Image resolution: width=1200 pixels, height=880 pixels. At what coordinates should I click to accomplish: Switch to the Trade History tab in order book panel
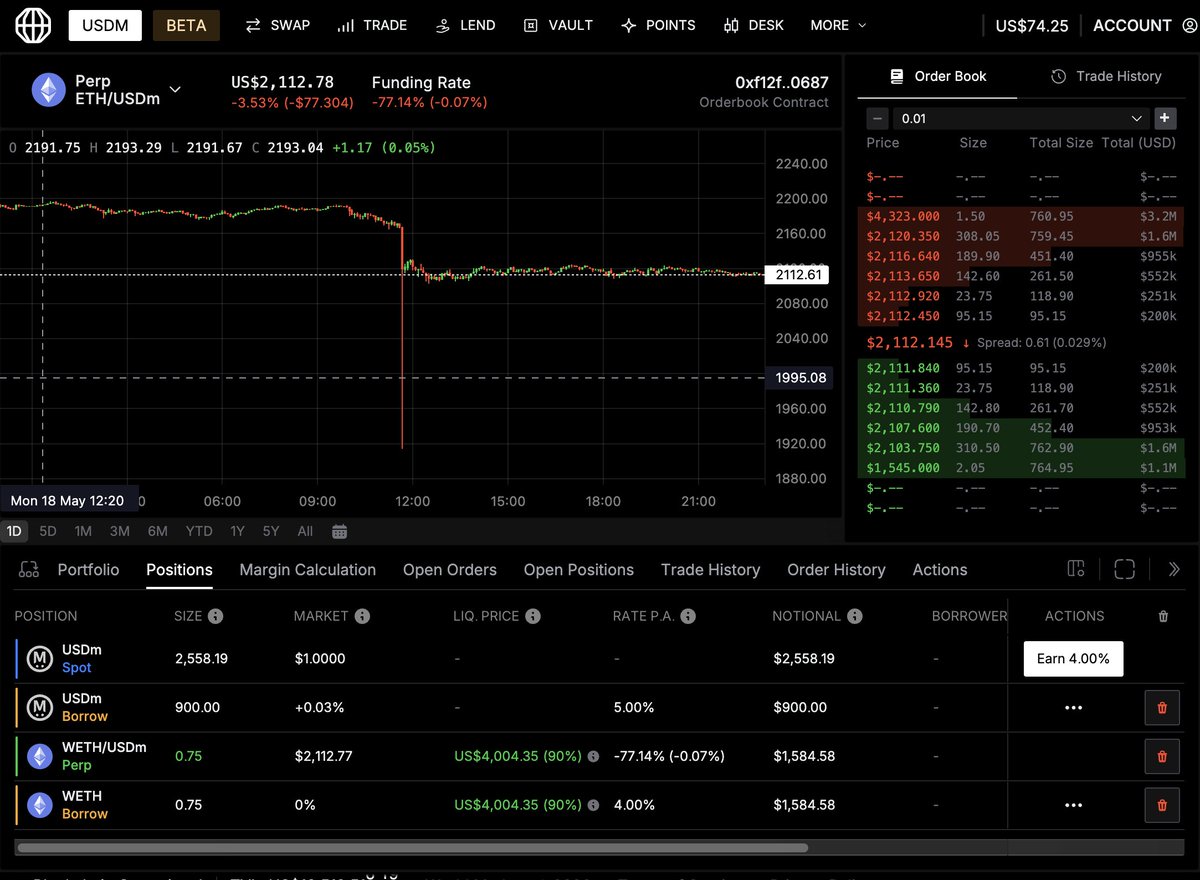point(1106,76)
